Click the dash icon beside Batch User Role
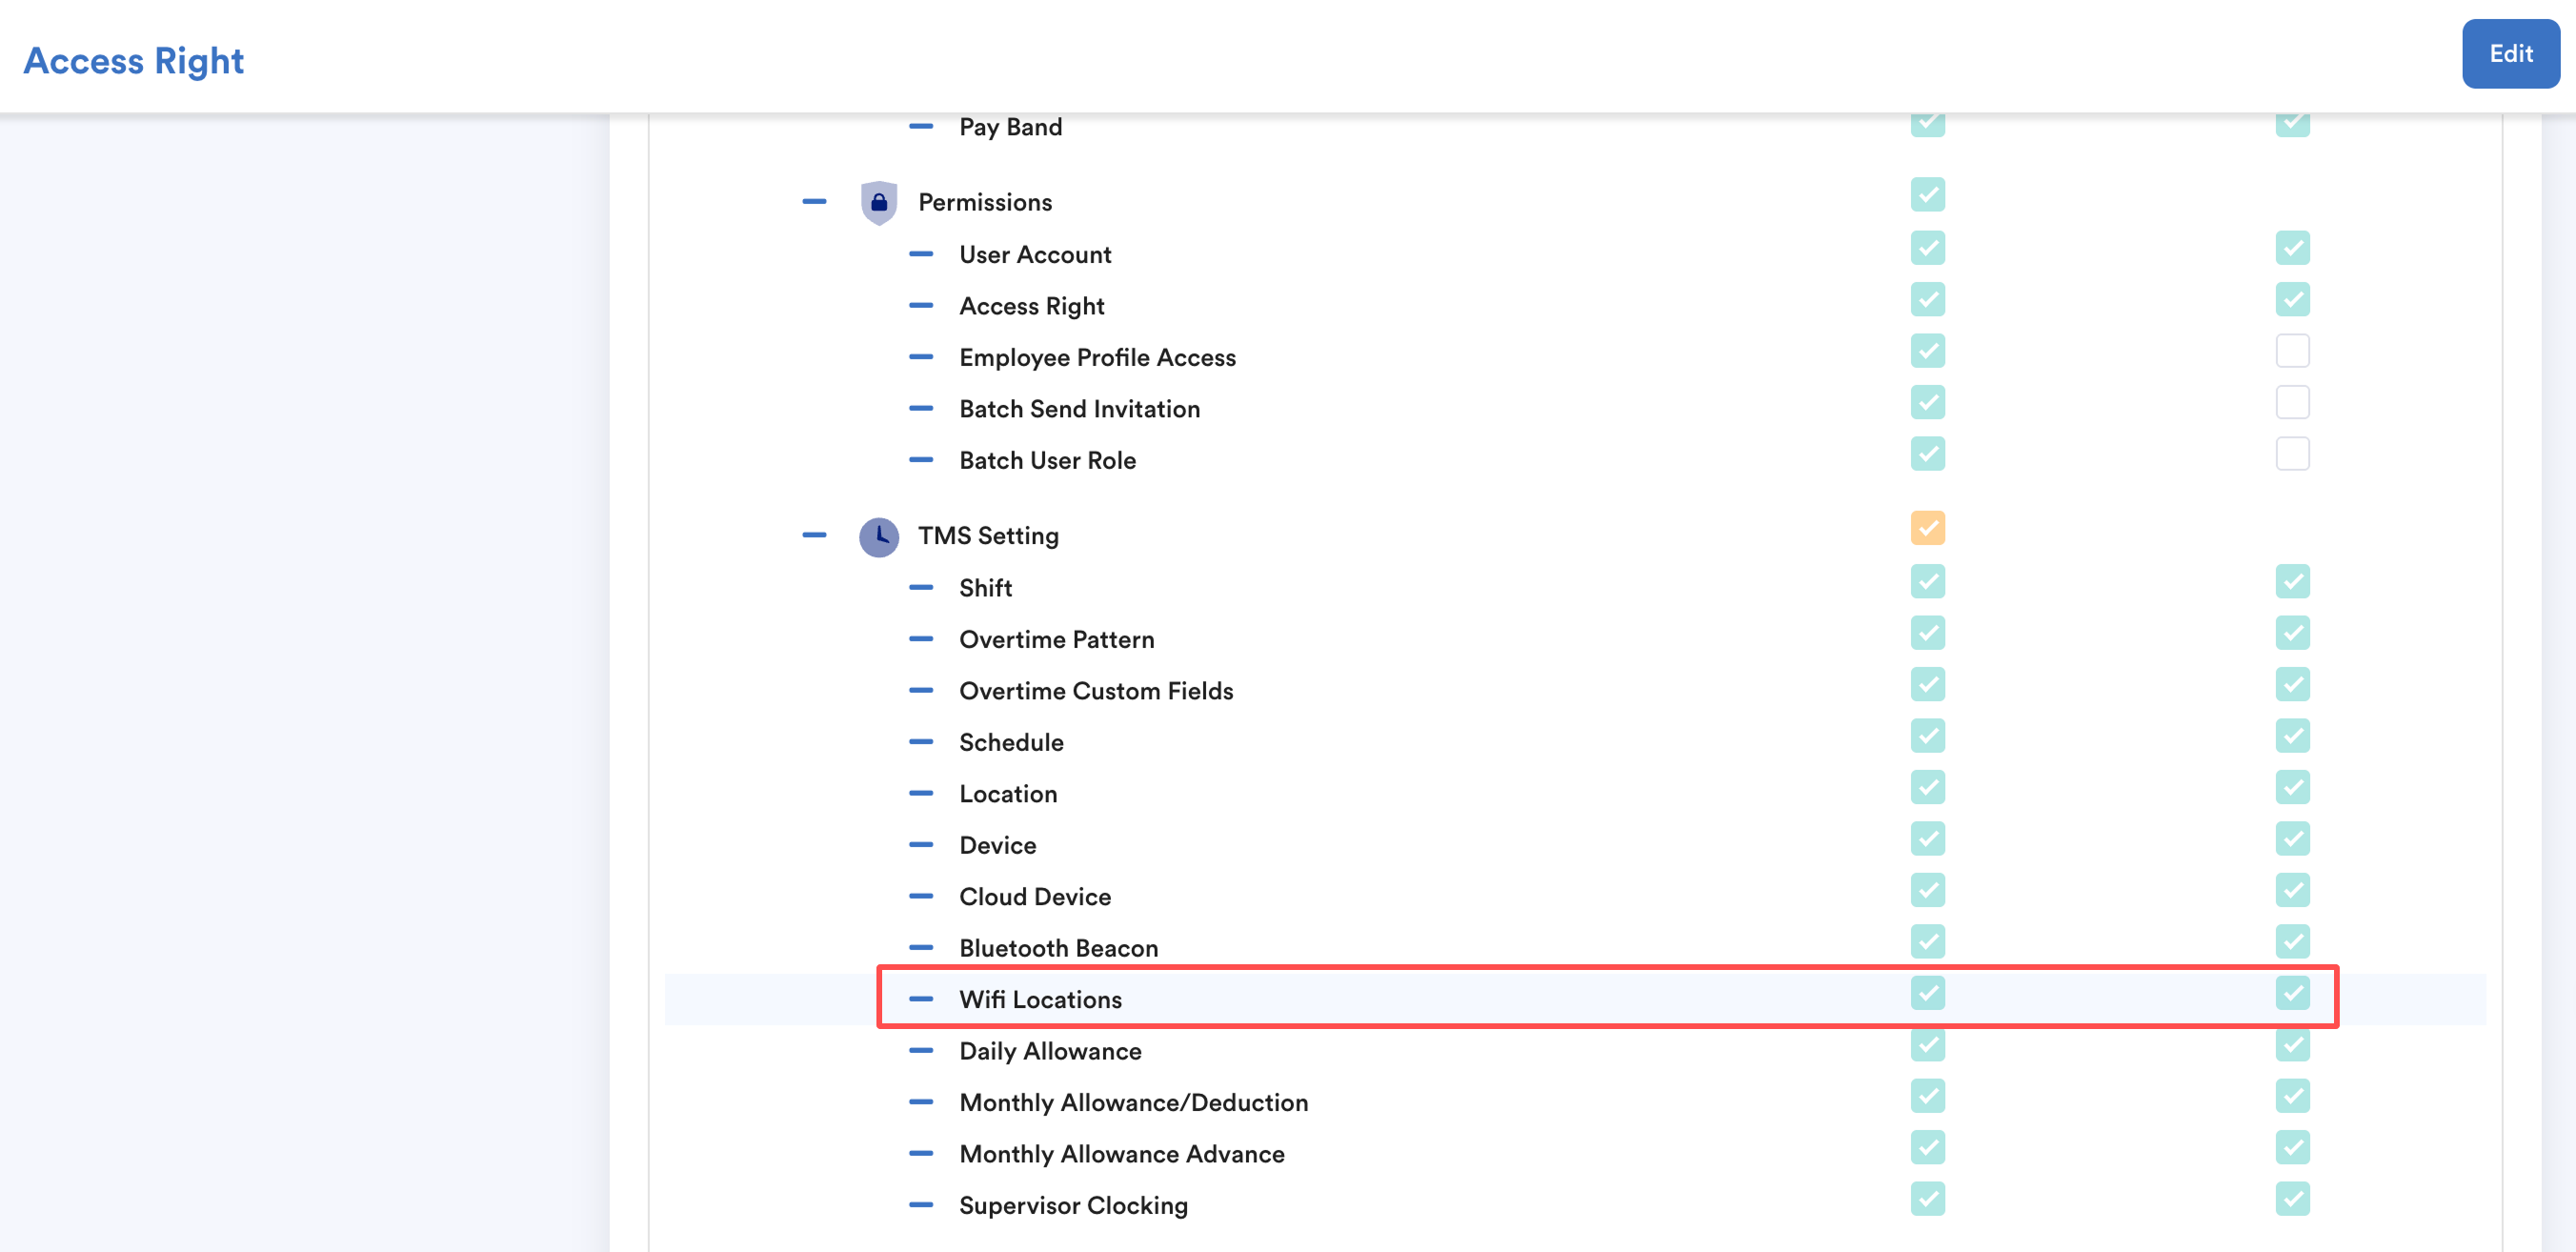 pos(920,460)
